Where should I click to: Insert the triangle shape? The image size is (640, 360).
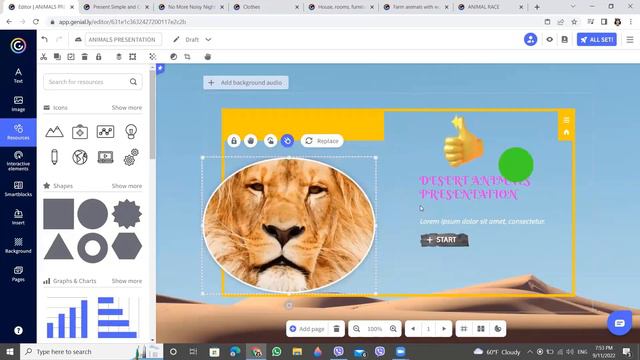(x=59, y=247)
